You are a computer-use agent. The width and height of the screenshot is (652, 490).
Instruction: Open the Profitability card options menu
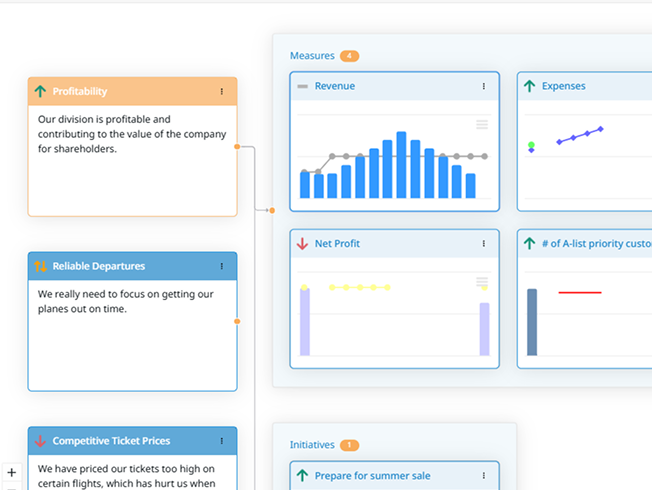(x=222, y=92)
